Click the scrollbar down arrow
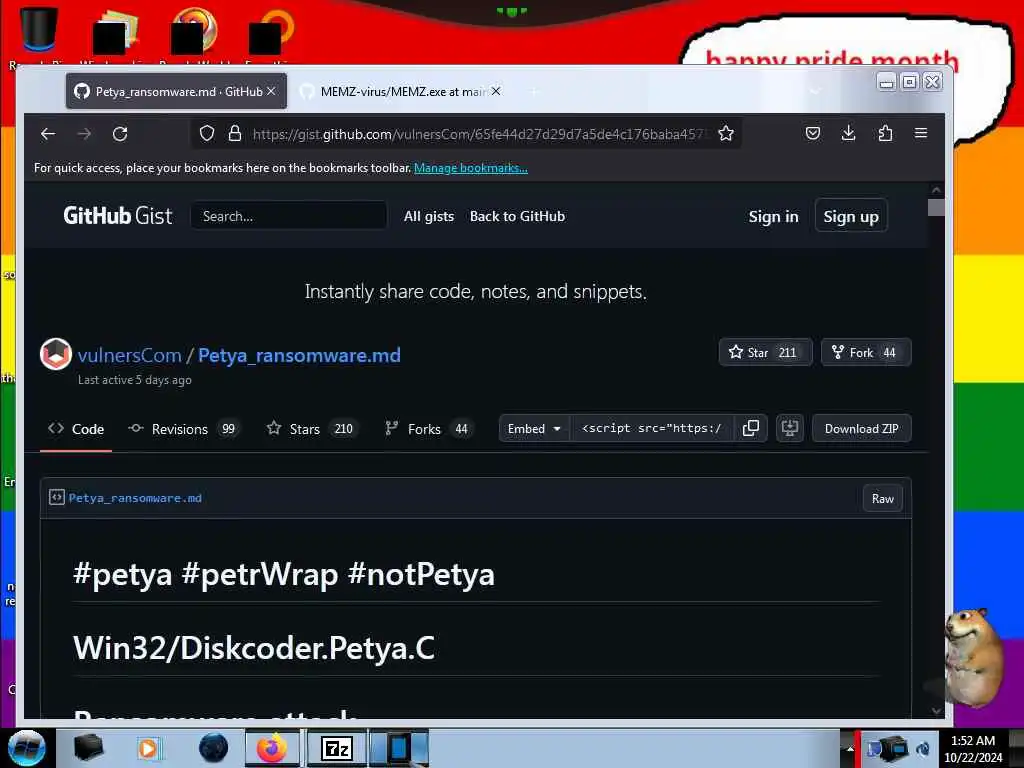 point(936,711)
